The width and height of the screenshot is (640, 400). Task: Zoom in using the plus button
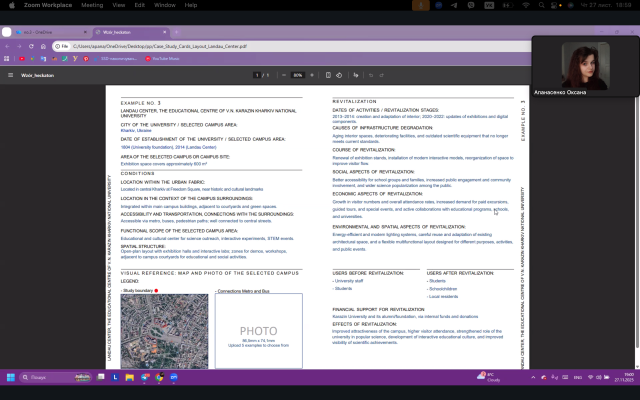click(312, 75)
